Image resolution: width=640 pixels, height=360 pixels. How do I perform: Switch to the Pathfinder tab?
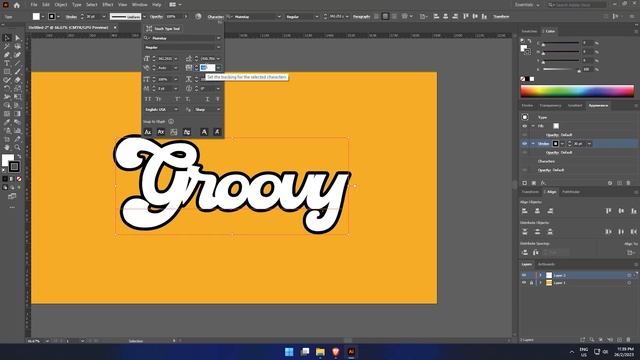(x=571, y=192)
